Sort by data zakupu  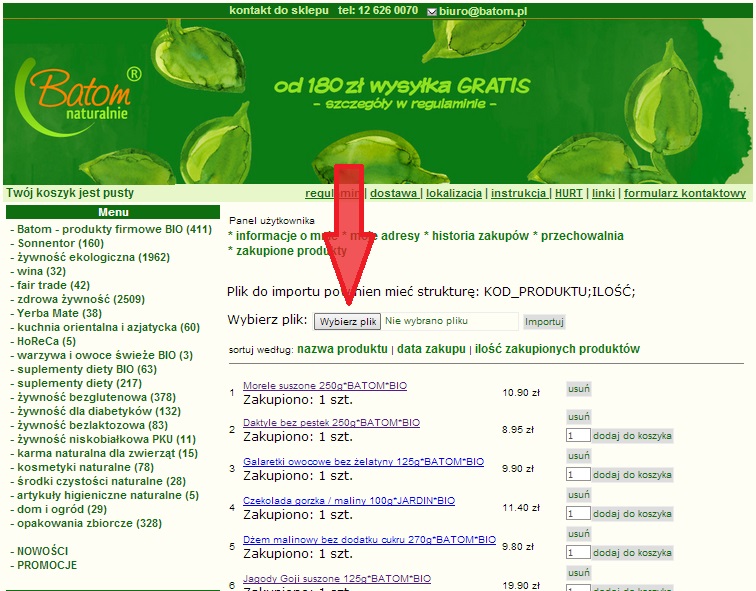point(431,349)
